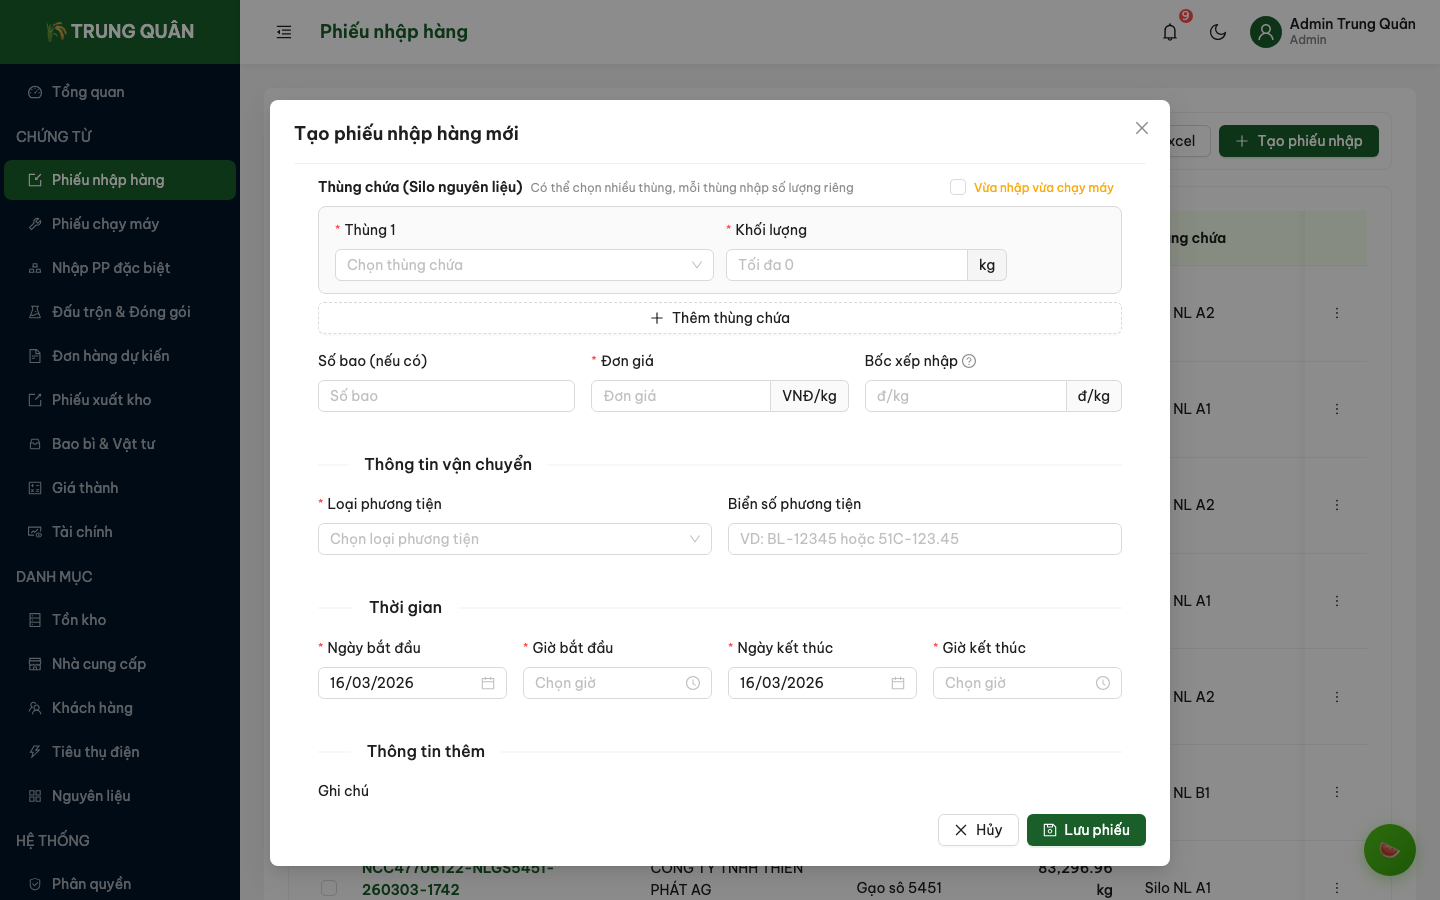The image size is (1440, 900).
Task: Enable the Vừa nhập vừa chạy máy checkbox
Action: (958, 187)
